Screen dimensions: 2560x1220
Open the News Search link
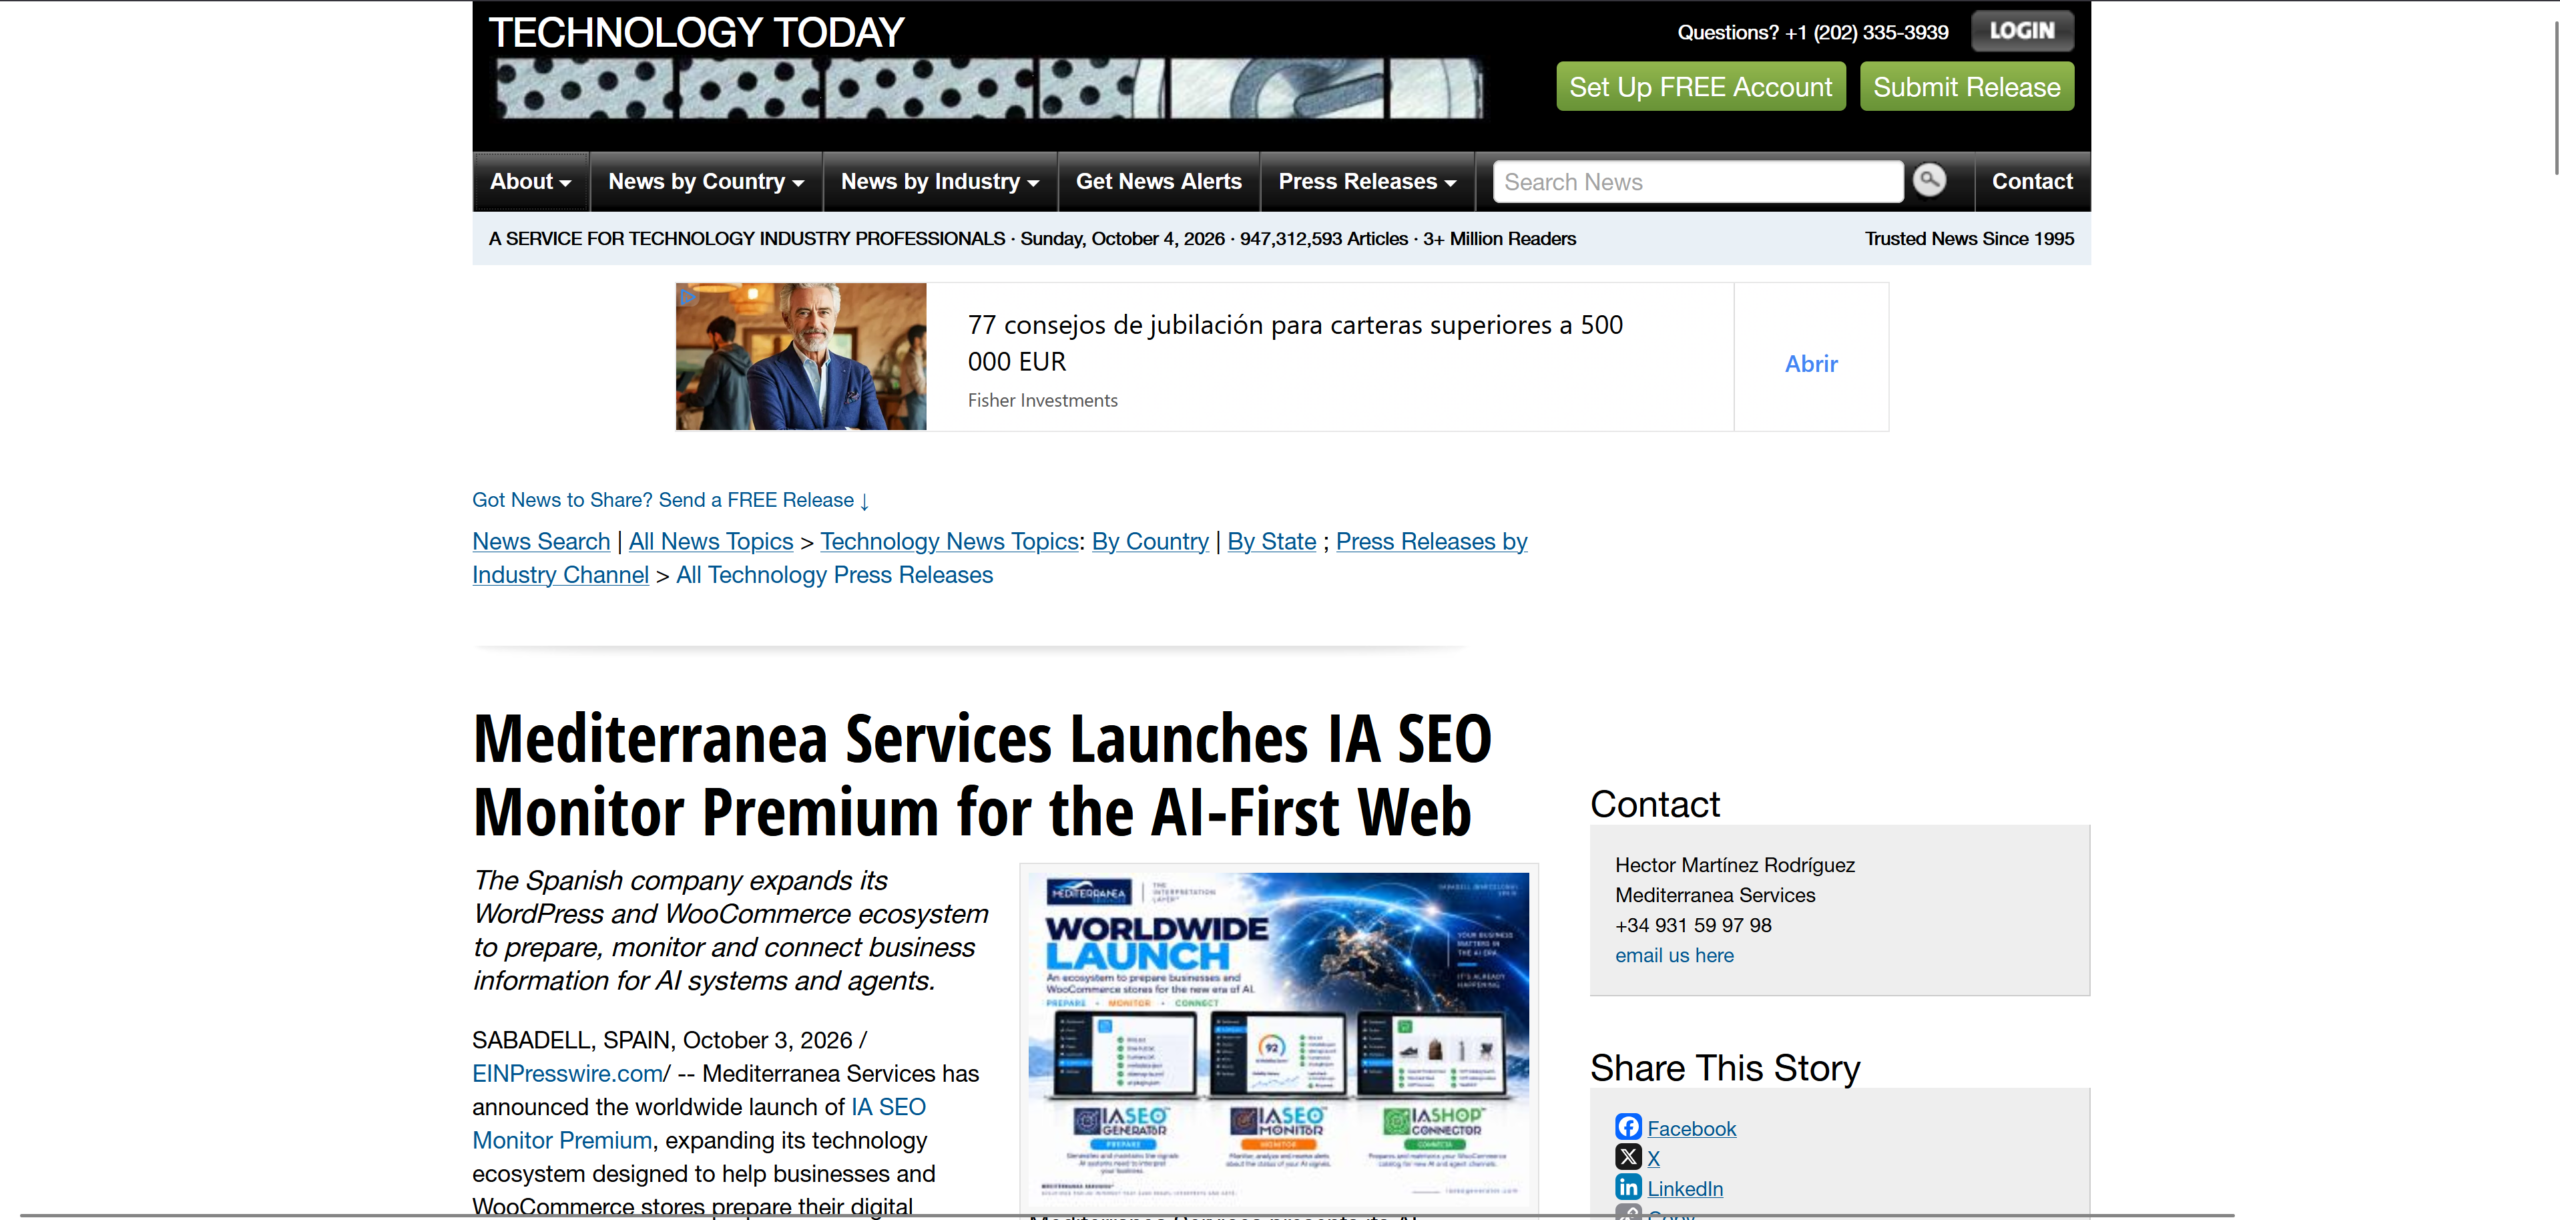point(541,541)
